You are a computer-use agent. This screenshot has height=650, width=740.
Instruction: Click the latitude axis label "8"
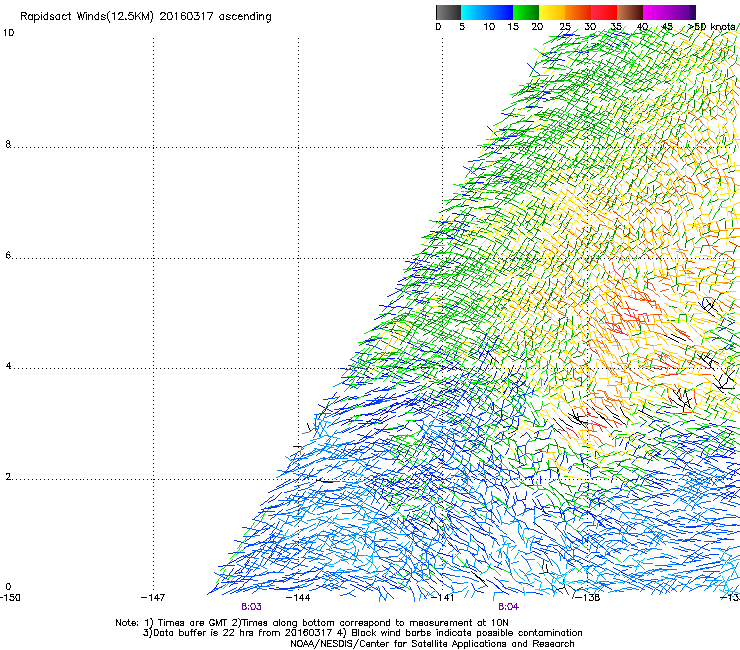pos(8,144)
